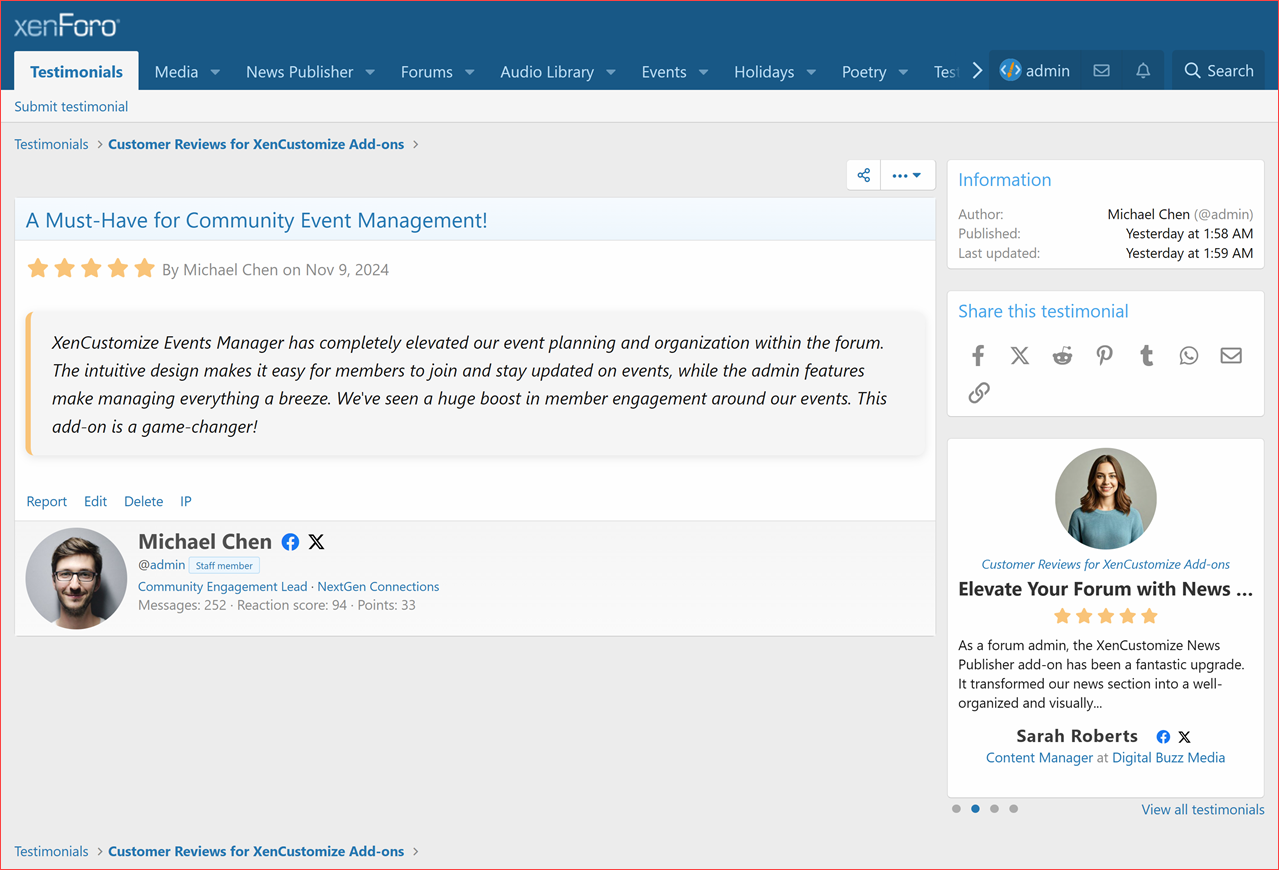Open the Media tab

[x=176, y=72]
